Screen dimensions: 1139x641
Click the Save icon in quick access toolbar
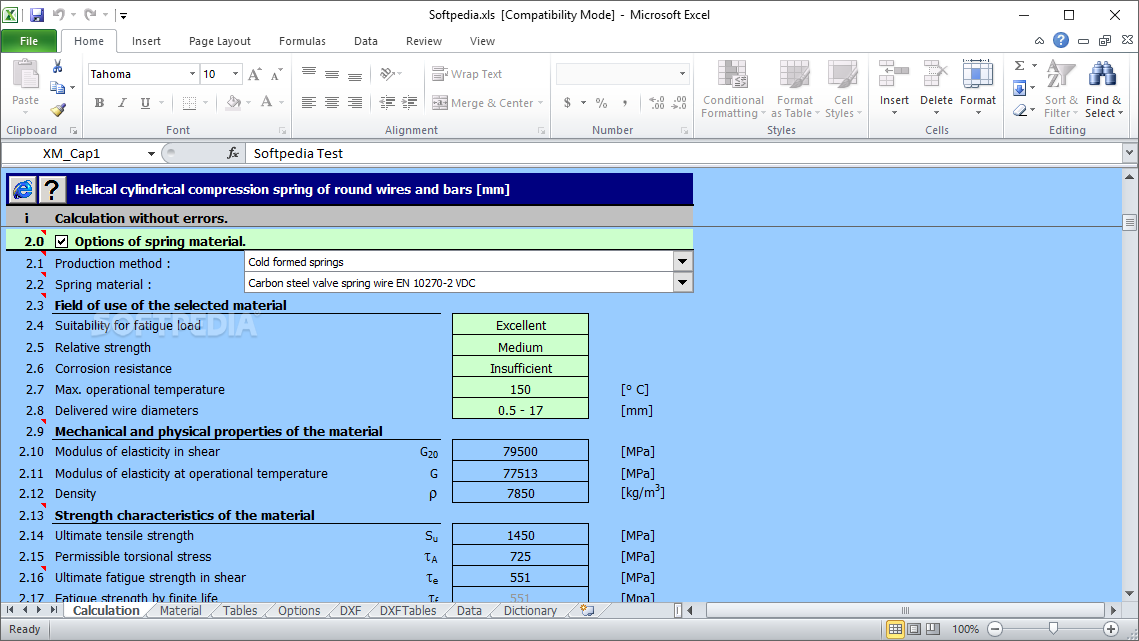click(36, 15)
